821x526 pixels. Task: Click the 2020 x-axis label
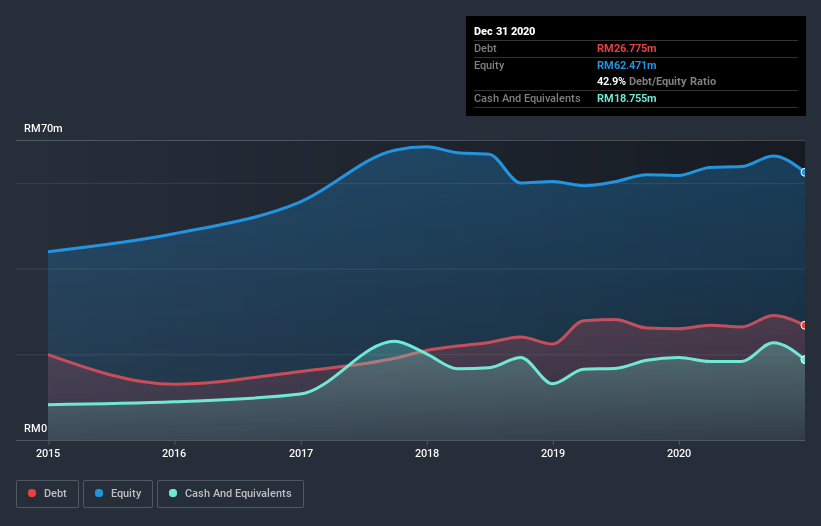coord(679,453)
